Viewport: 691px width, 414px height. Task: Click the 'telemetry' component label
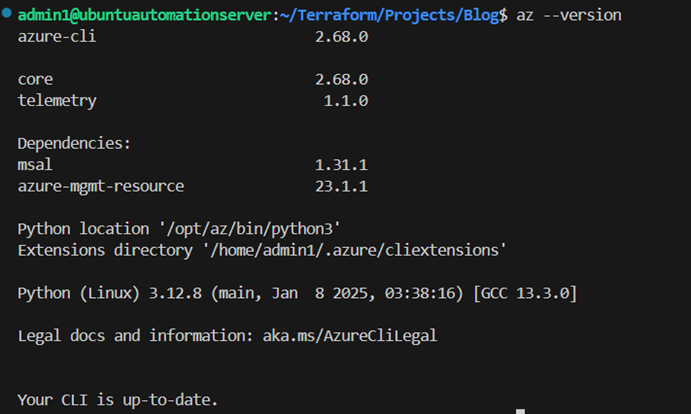(57, 101)
